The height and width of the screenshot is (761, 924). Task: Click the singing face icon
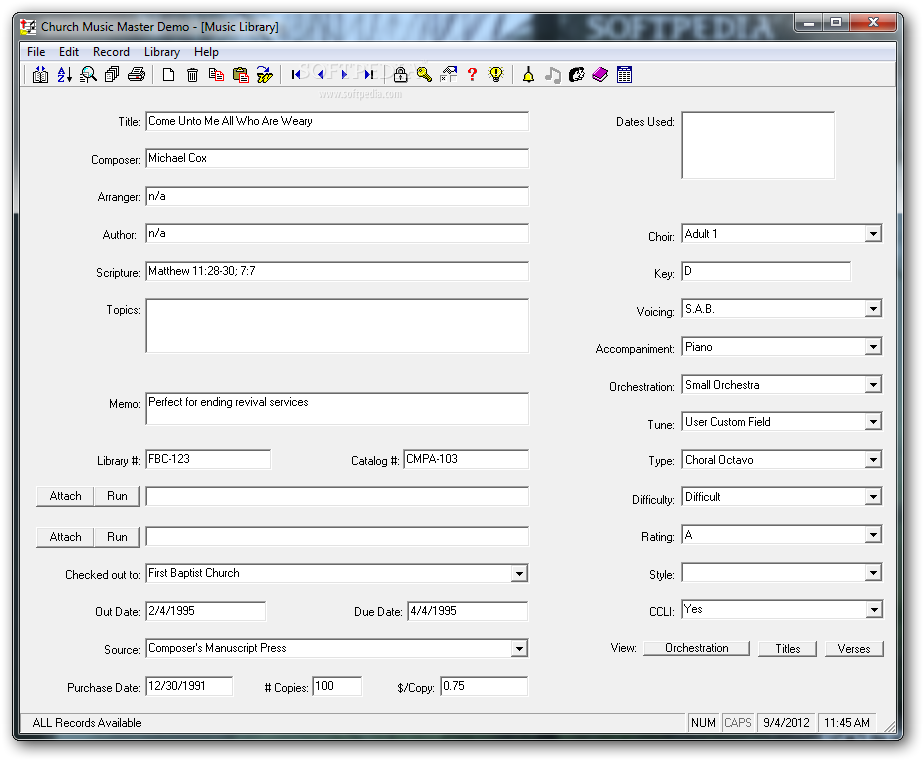576,75
